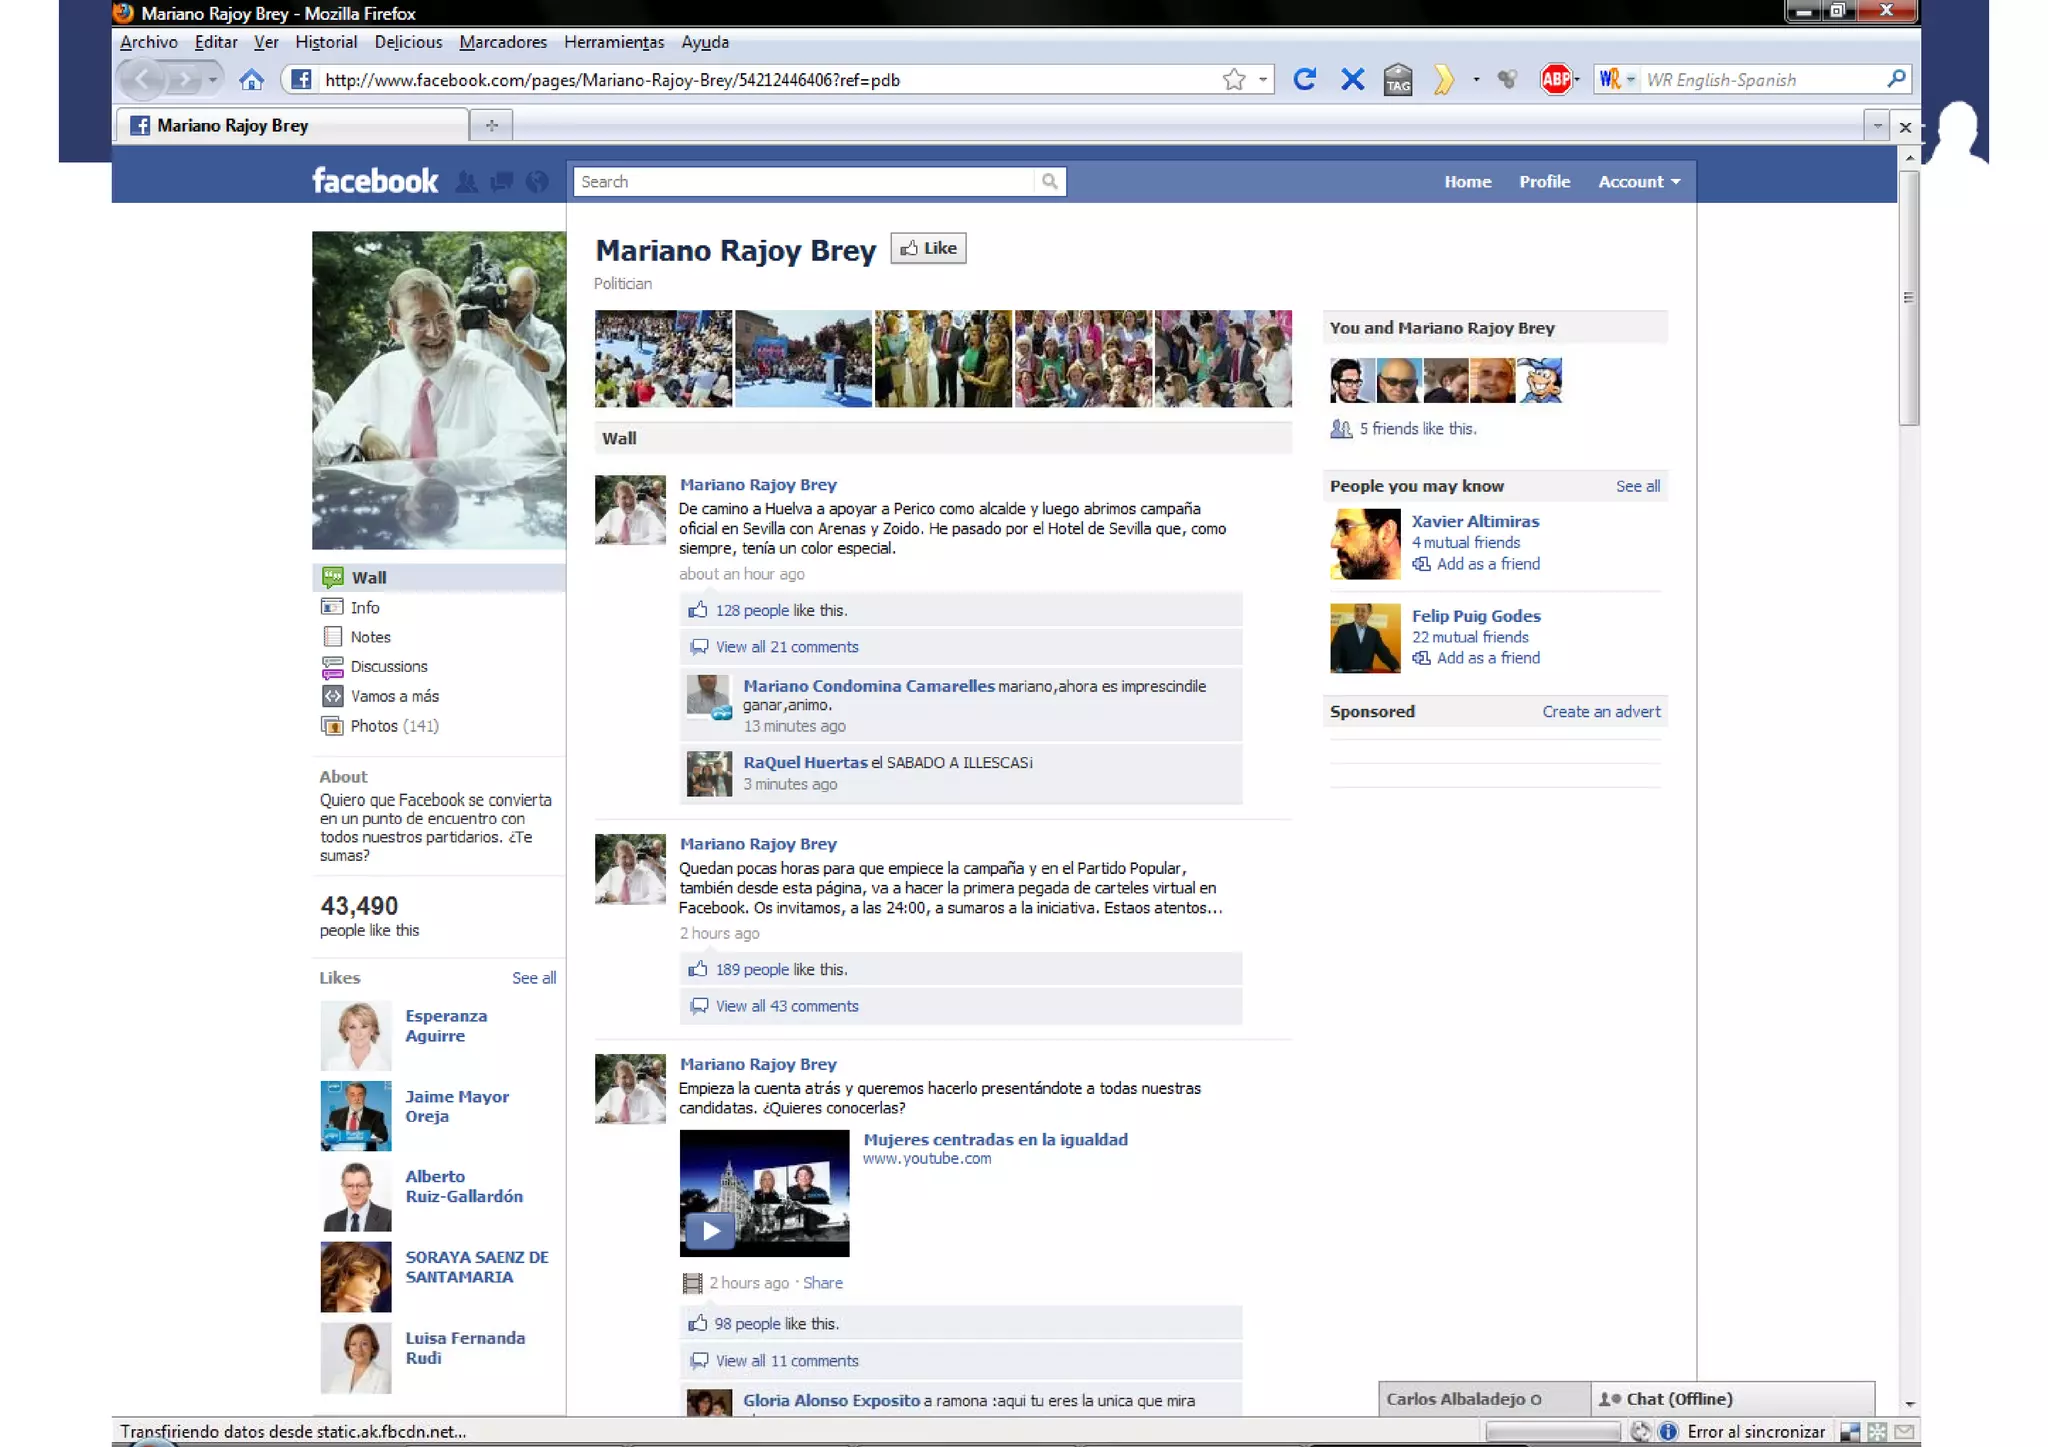
Task: Click the Facebook friend requests icon
Action: [x=466, y=181]
